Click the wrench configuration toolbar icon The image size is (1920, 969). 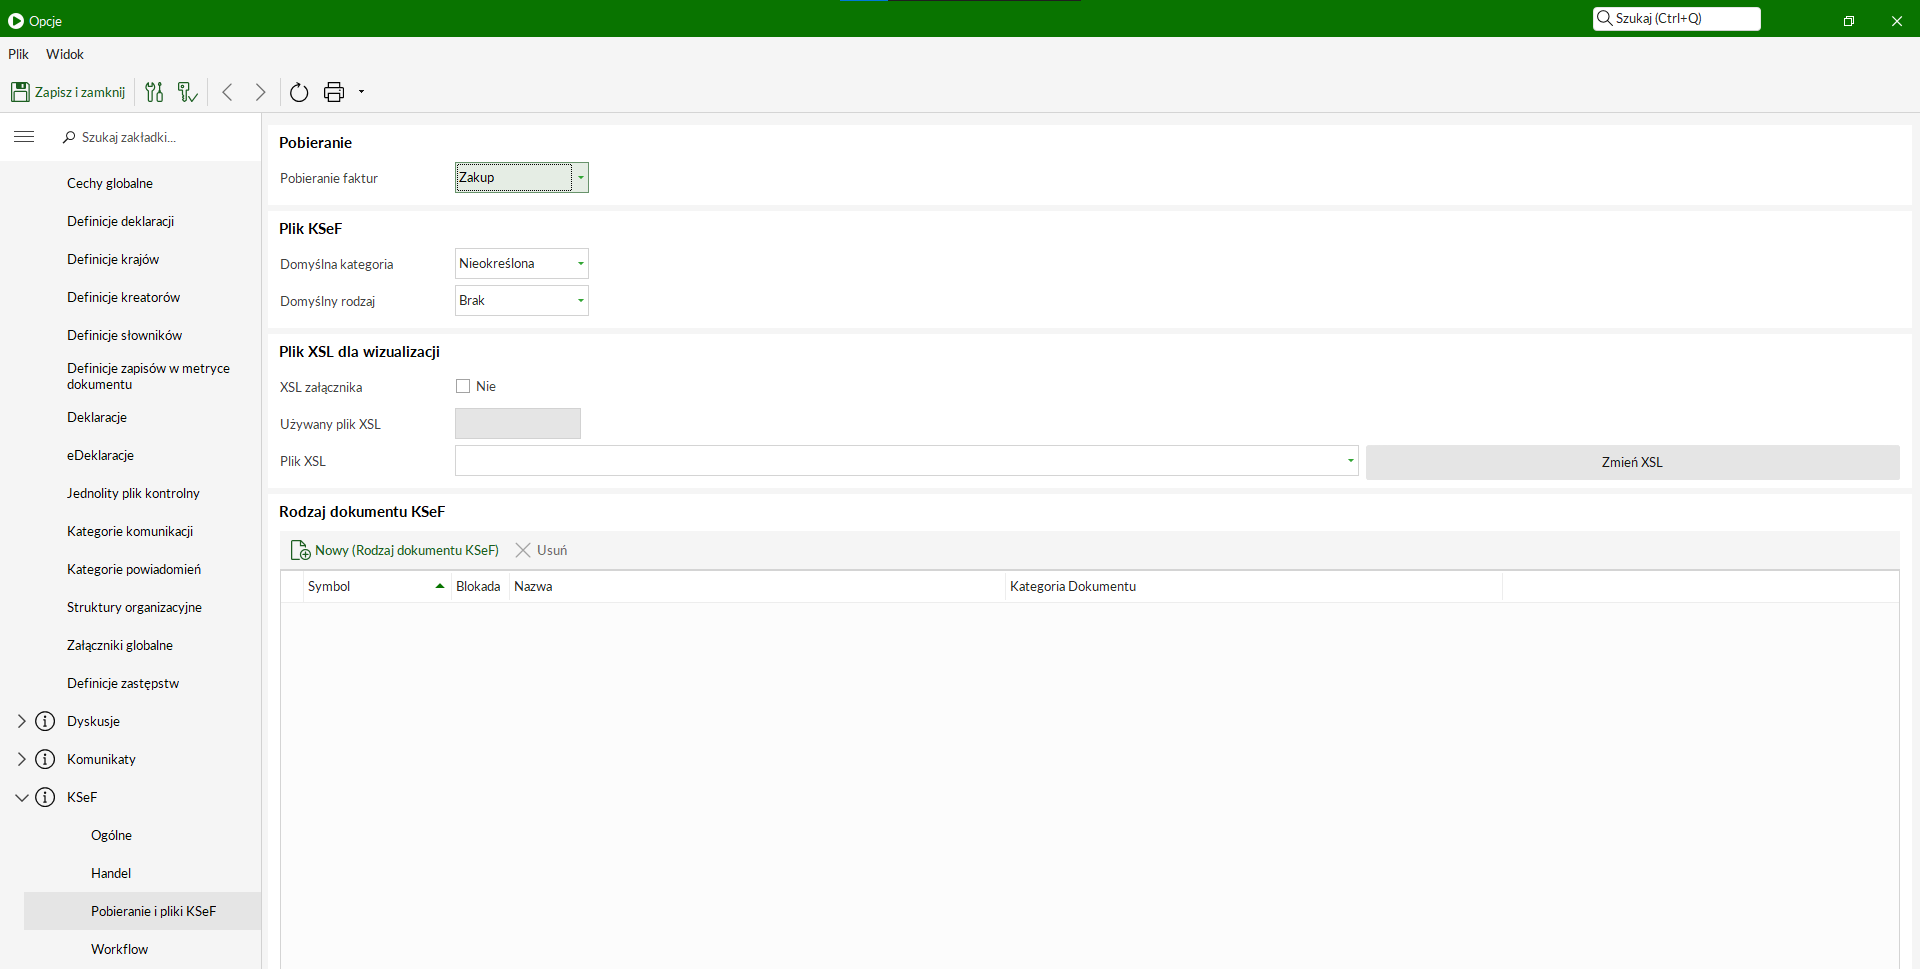[x=187, y=92]
